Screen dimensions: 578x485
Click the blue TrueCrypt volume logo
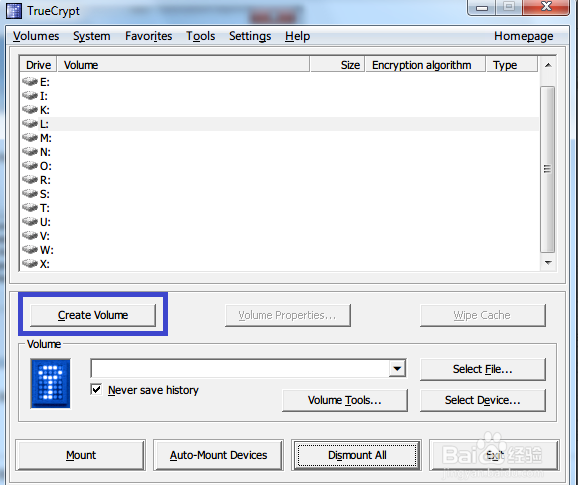point(51,383)
